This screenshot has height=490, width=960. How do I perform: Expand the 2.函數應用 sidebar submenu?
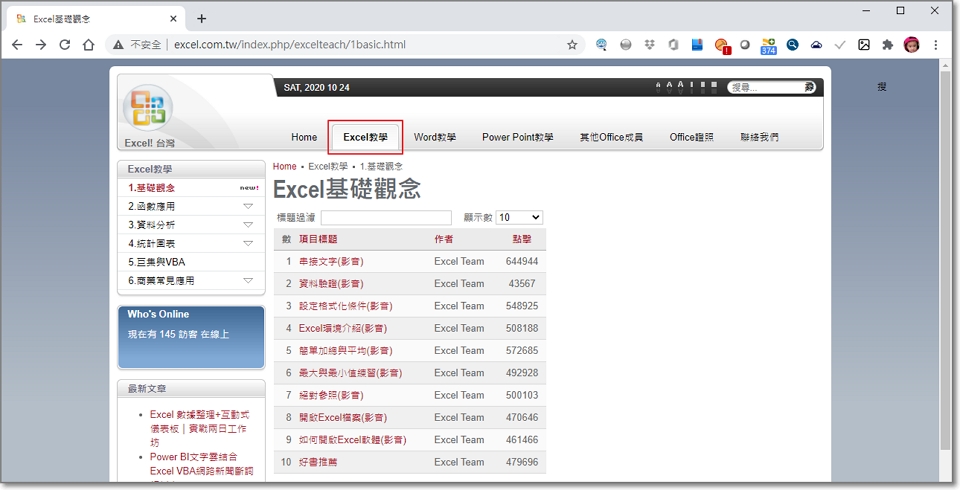pos(248,206)
